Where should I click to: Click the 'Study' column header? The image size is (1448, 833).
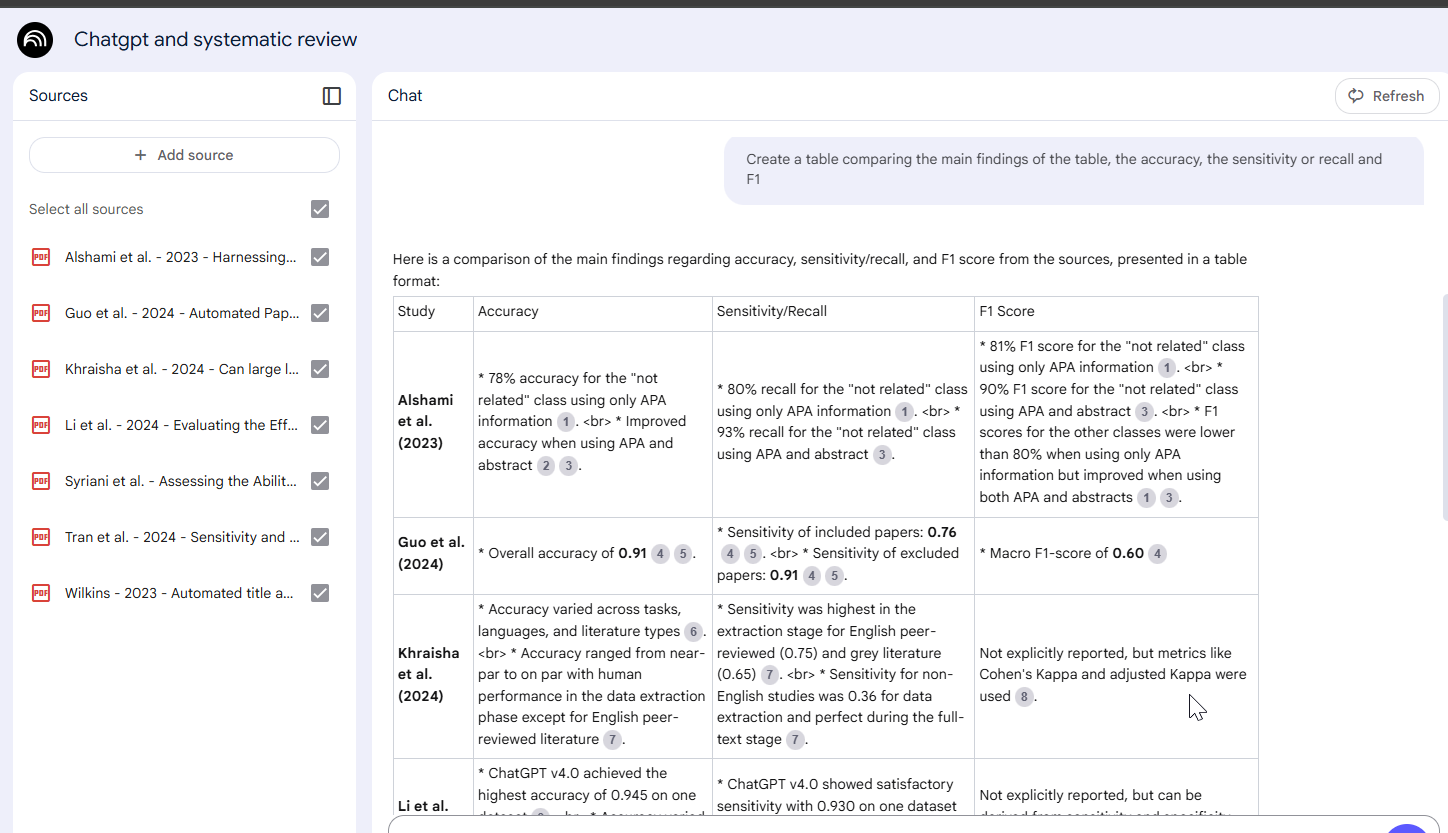pos(416,311)
